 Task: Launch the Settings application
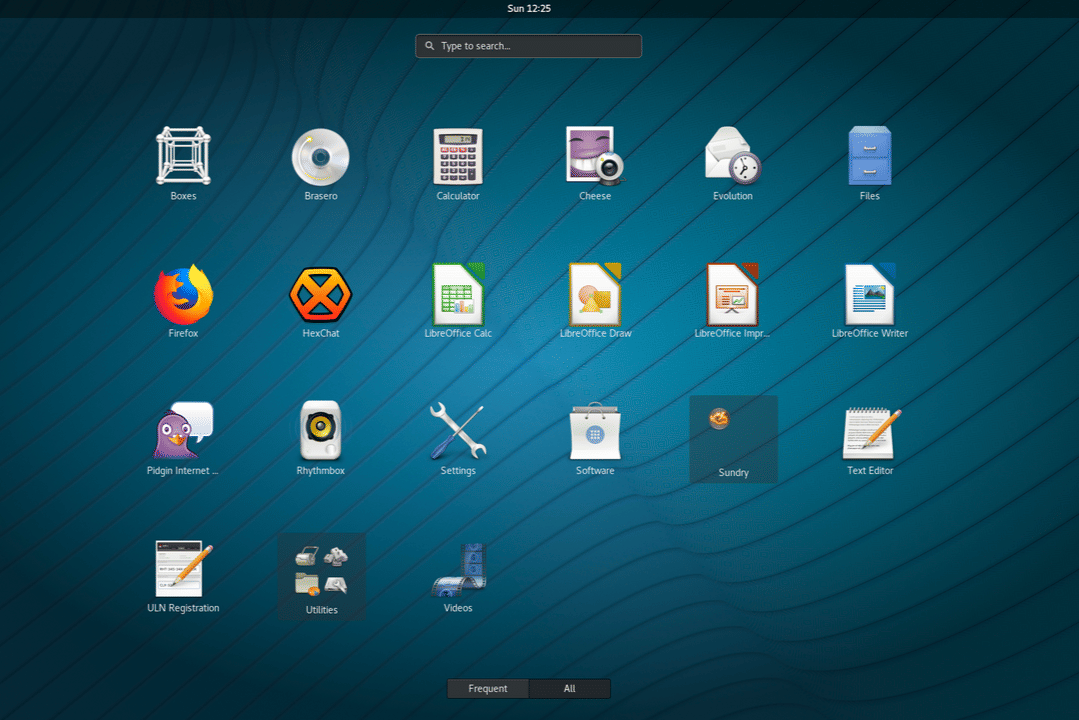(457, 430)
